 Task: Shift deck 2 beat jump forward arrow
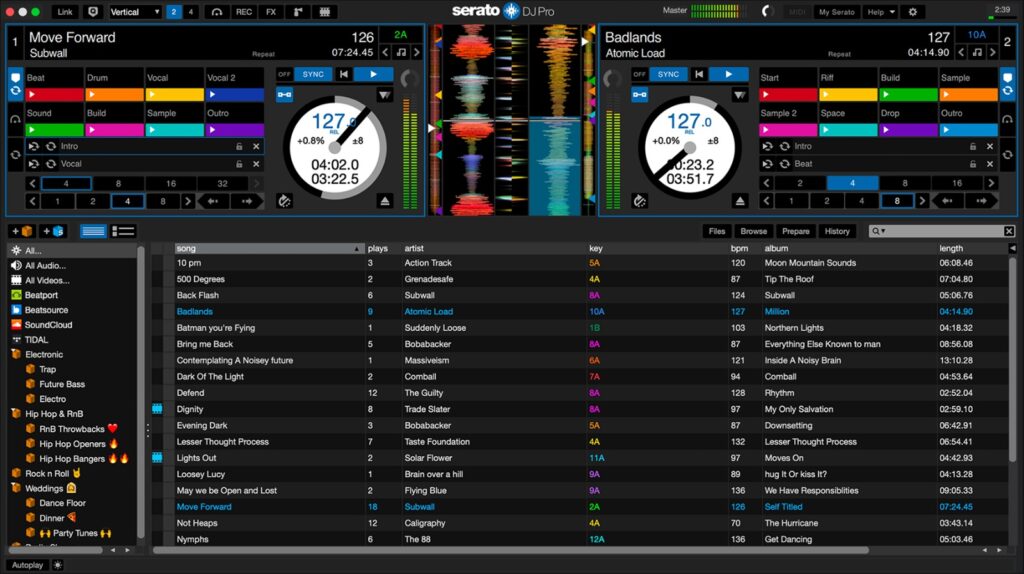[x=981, y=201]
